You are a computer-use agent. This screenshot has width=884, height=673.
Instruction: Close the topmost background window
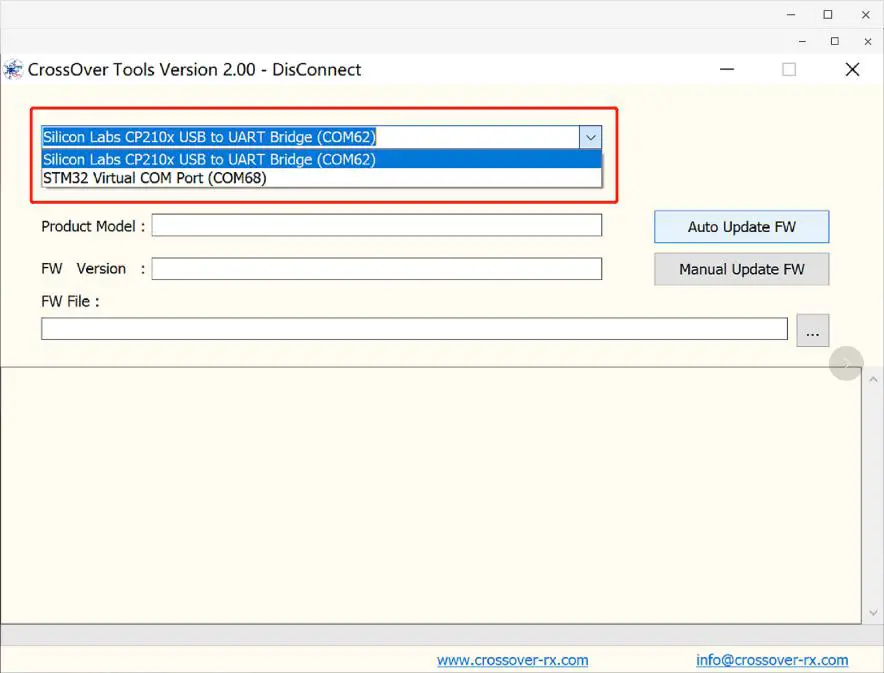click(866, 15)
